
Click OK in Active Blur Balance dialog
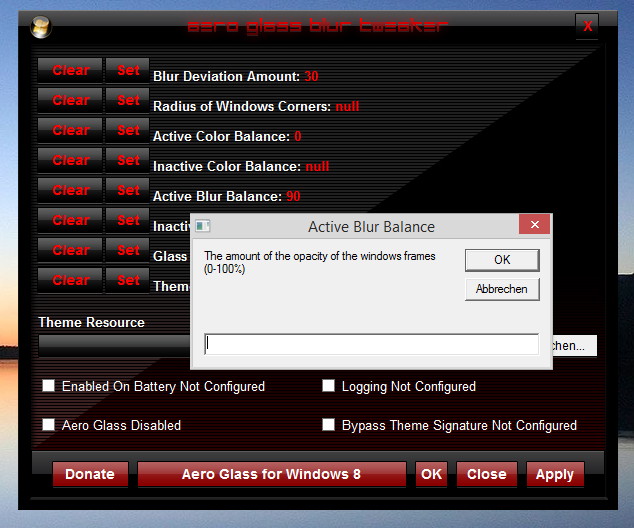(x=502, y=260)
